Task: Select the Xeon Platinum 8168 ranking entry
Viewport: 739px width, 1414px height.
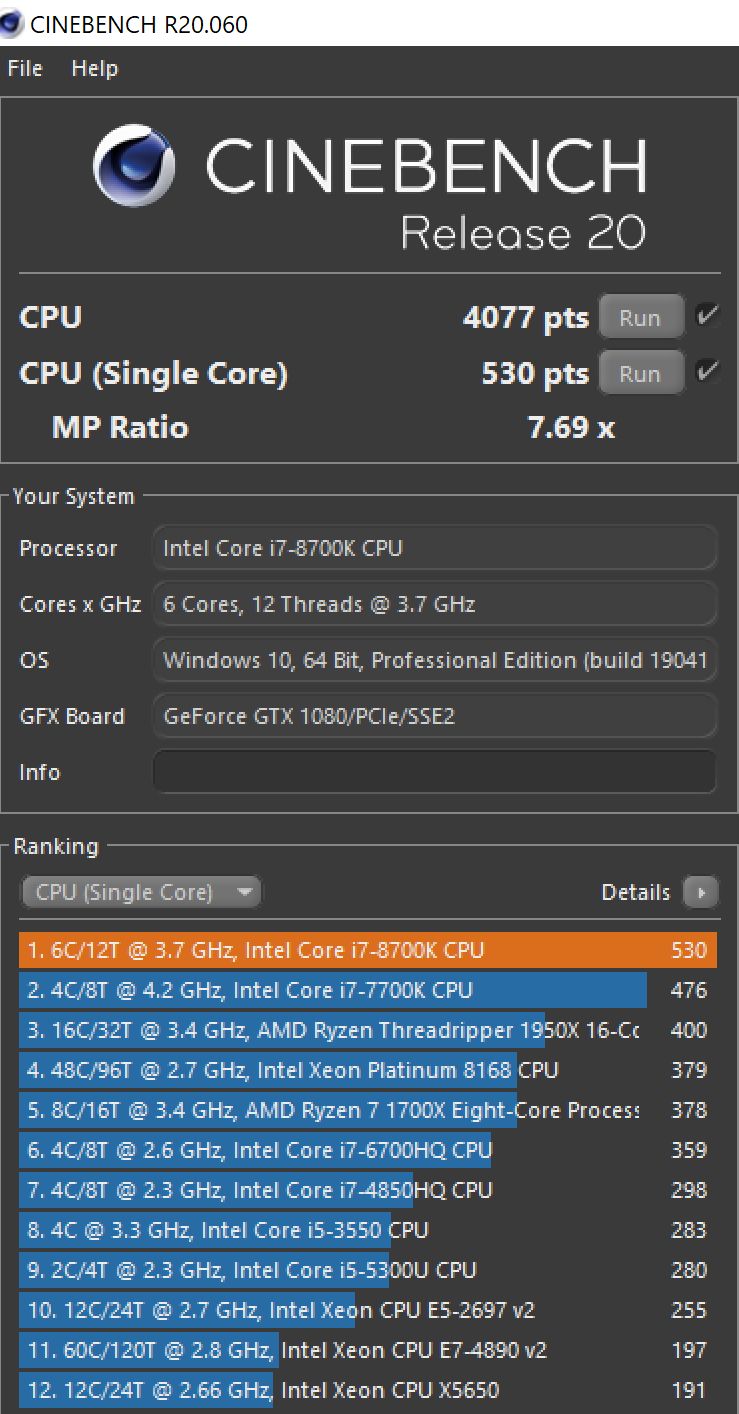Action: click(368, 1070)
